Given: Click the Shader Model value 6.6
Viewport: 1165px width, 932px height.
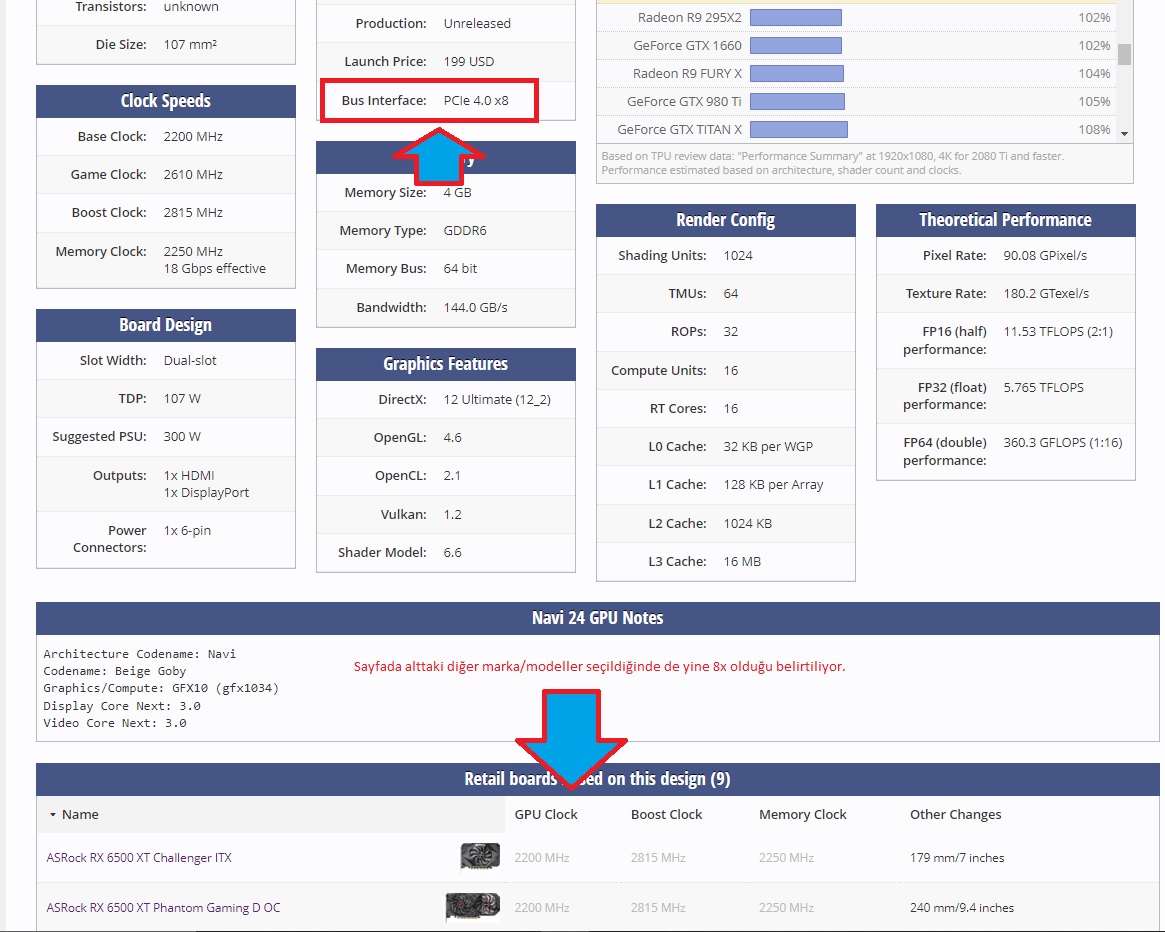Looking at the screenshot, I should pos(452,552).
